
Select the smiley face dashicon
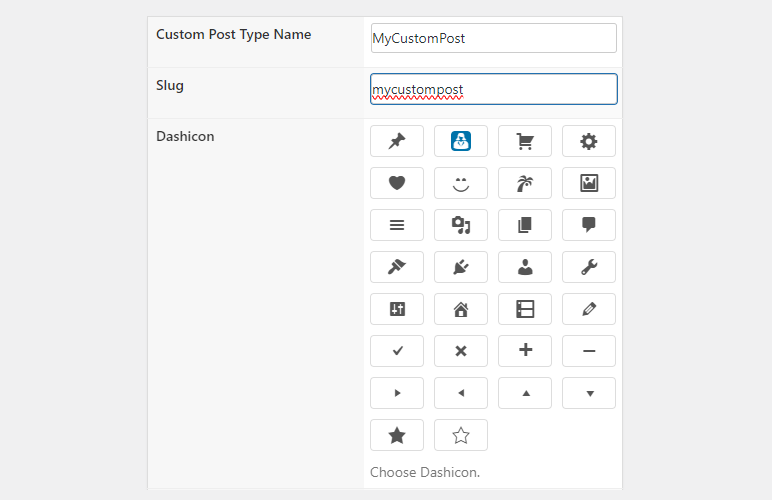pos(461,183)
